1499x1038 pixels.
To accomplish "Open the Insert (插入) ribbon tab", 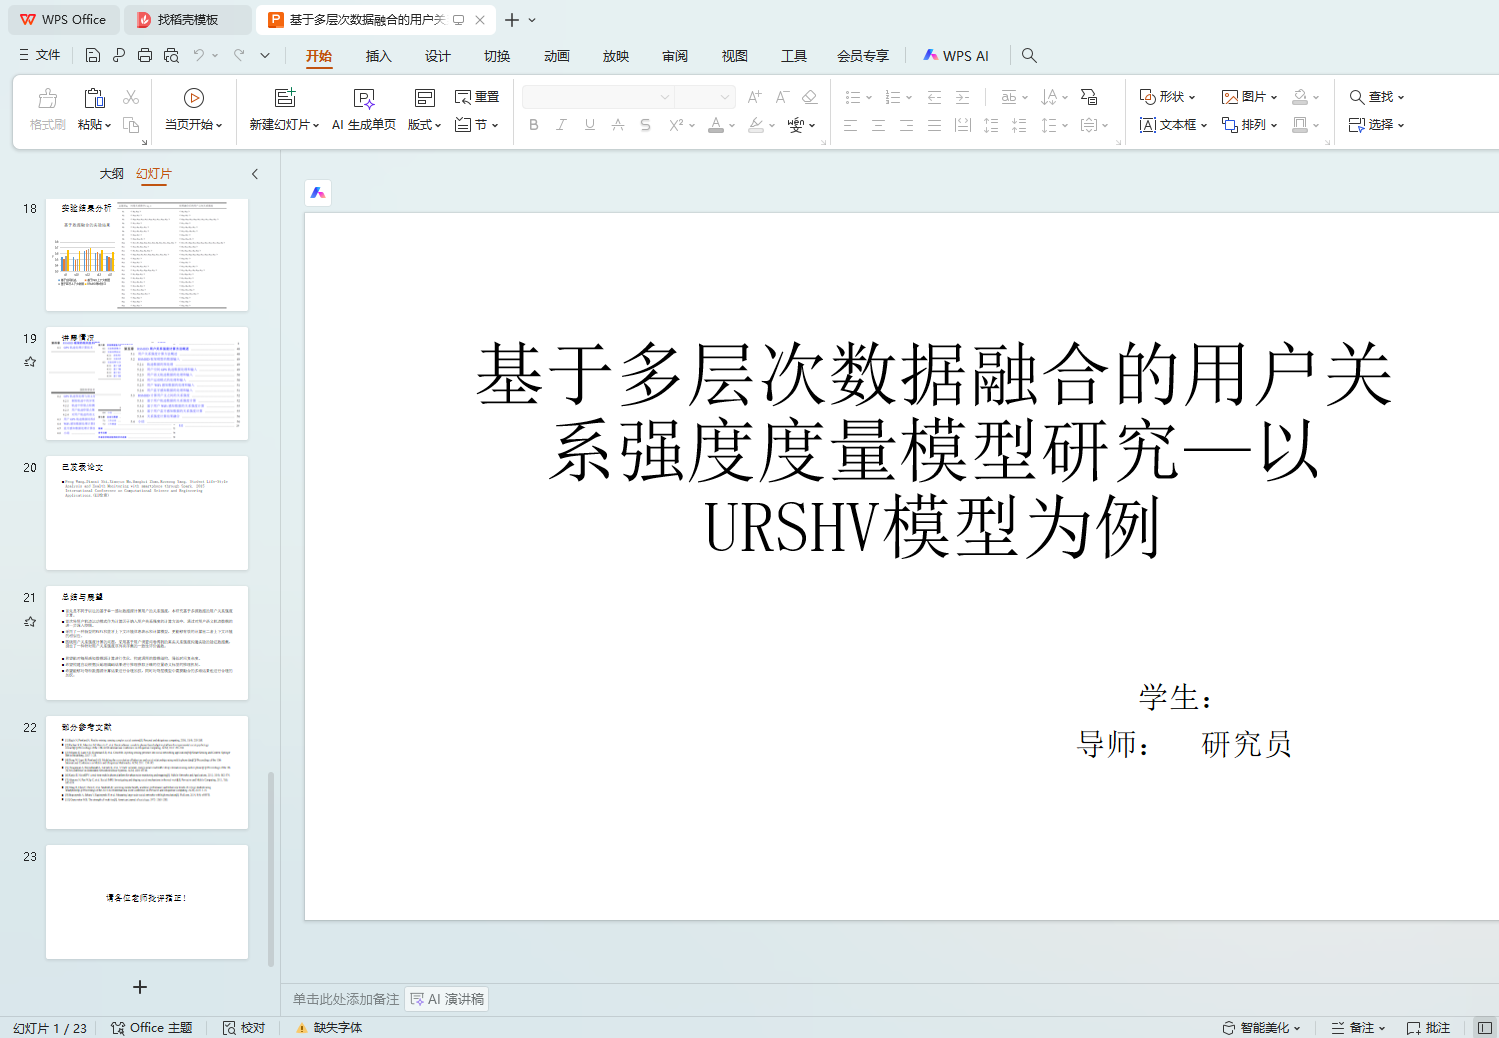I will tap(378, 56).
